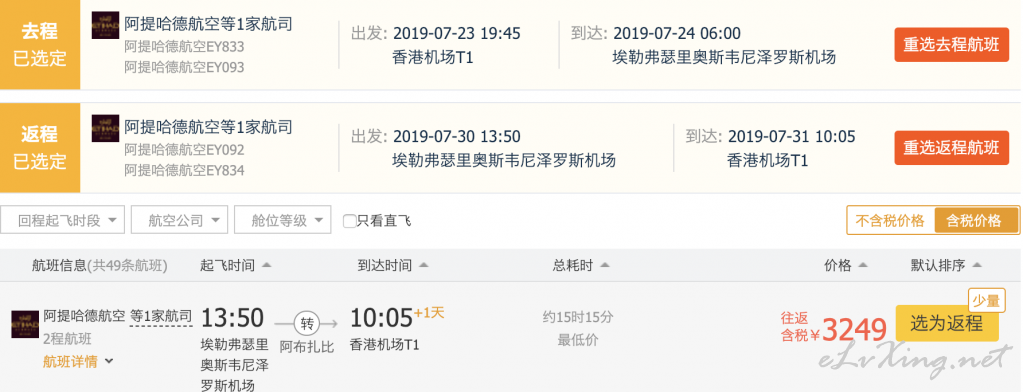Viewport: 1023px width, 392px height.
Task: Switch to 含税价格 option
Action: click(x=977, y=220)
